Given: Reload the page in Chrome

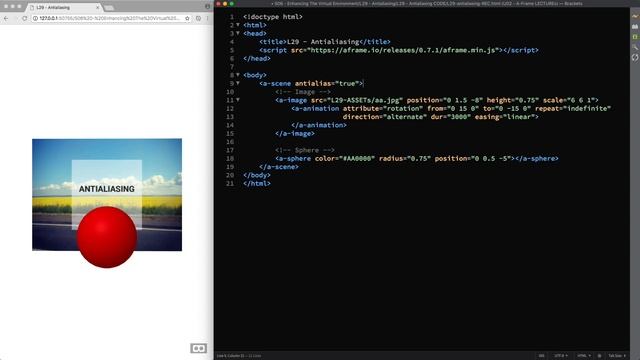Looking at the screenshot, I should click(24, 18).
